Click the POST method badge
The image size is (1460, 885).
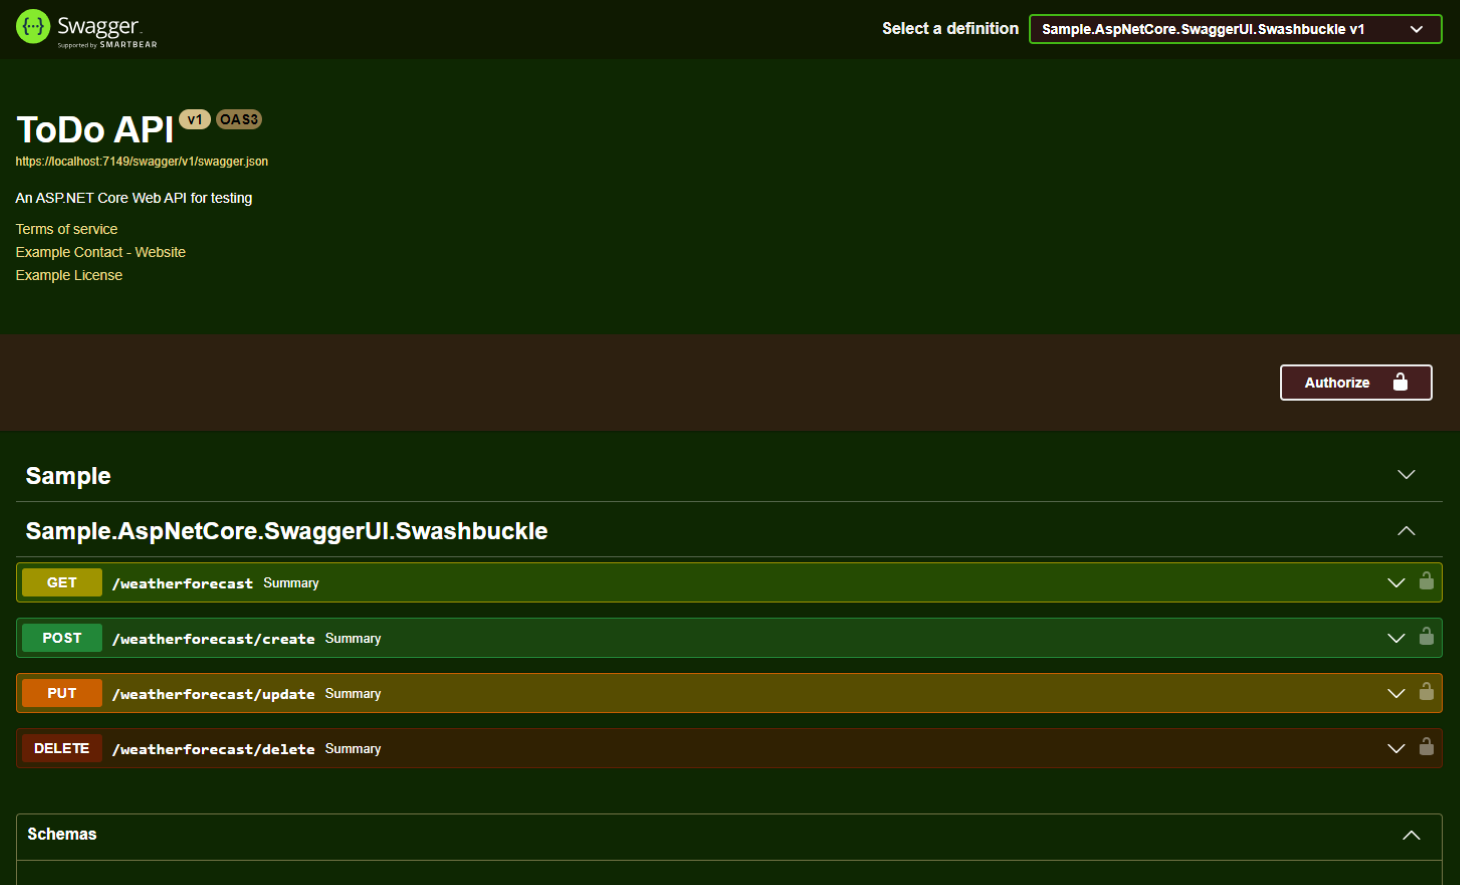pos(62,637)
